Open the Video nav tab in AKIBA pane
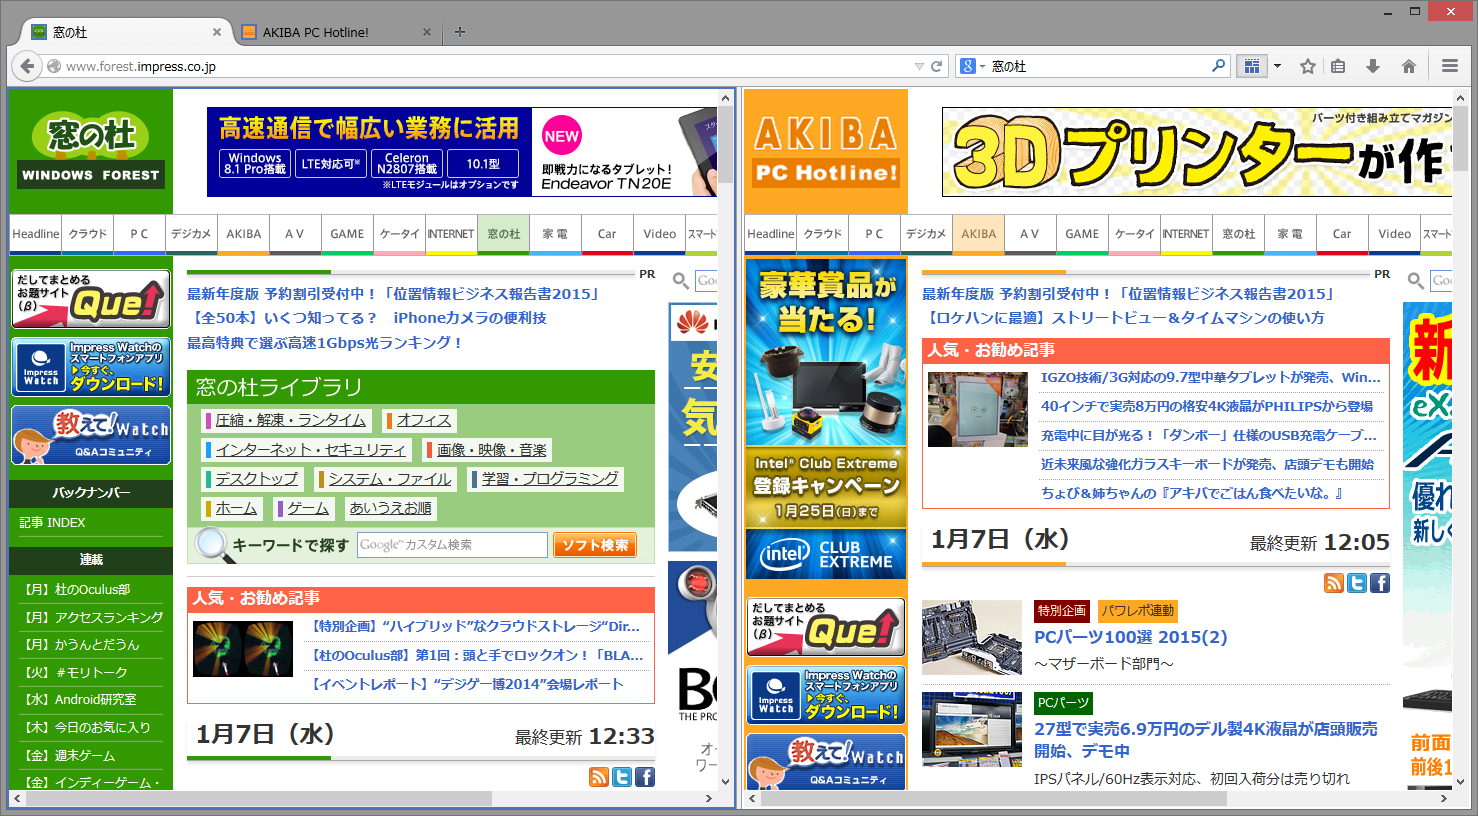The image size is (1478, 816). pyautogui.click(x=1394, y=234)
